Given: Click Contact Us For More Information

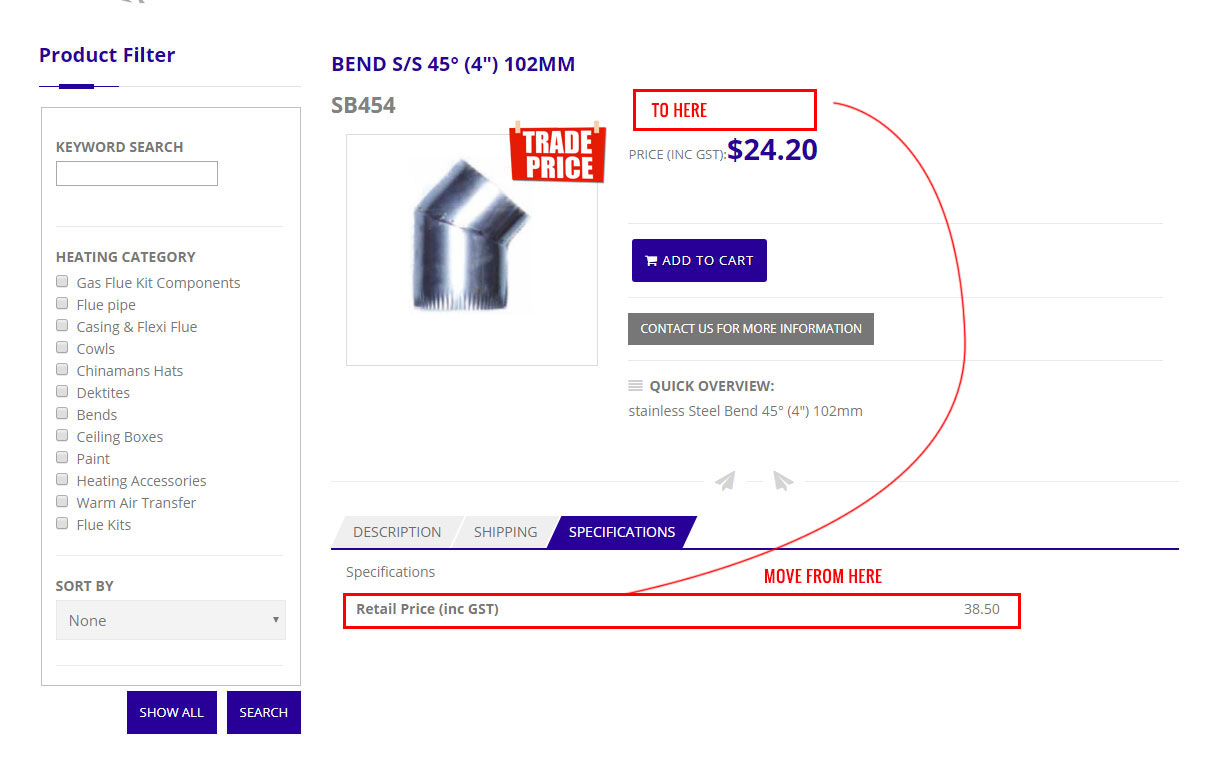Looking at the screenshot, I should [x=751, y=329].
